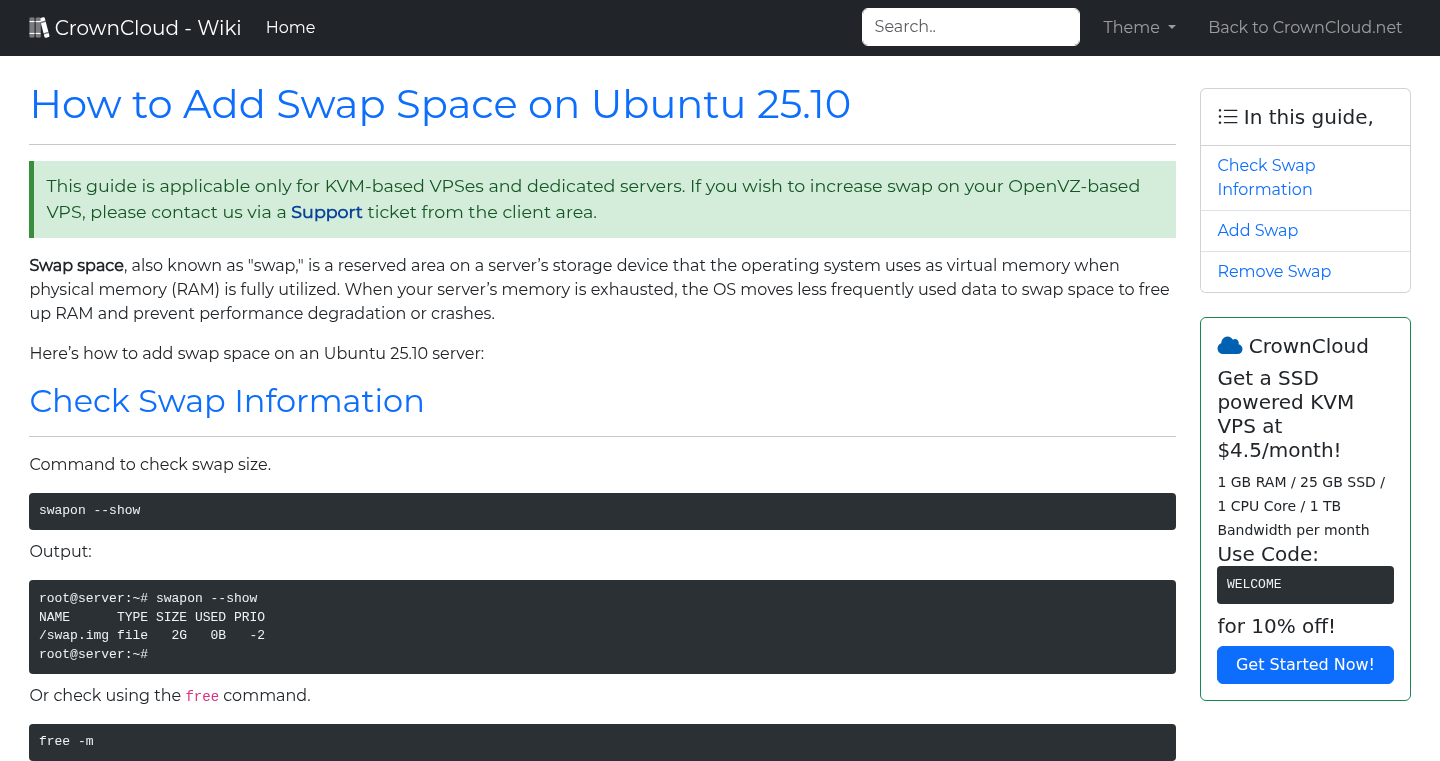The width and height of the screenshot is (1440, 761).
Task: Click the inline free command code text
Action: click(x=202, y=696)
